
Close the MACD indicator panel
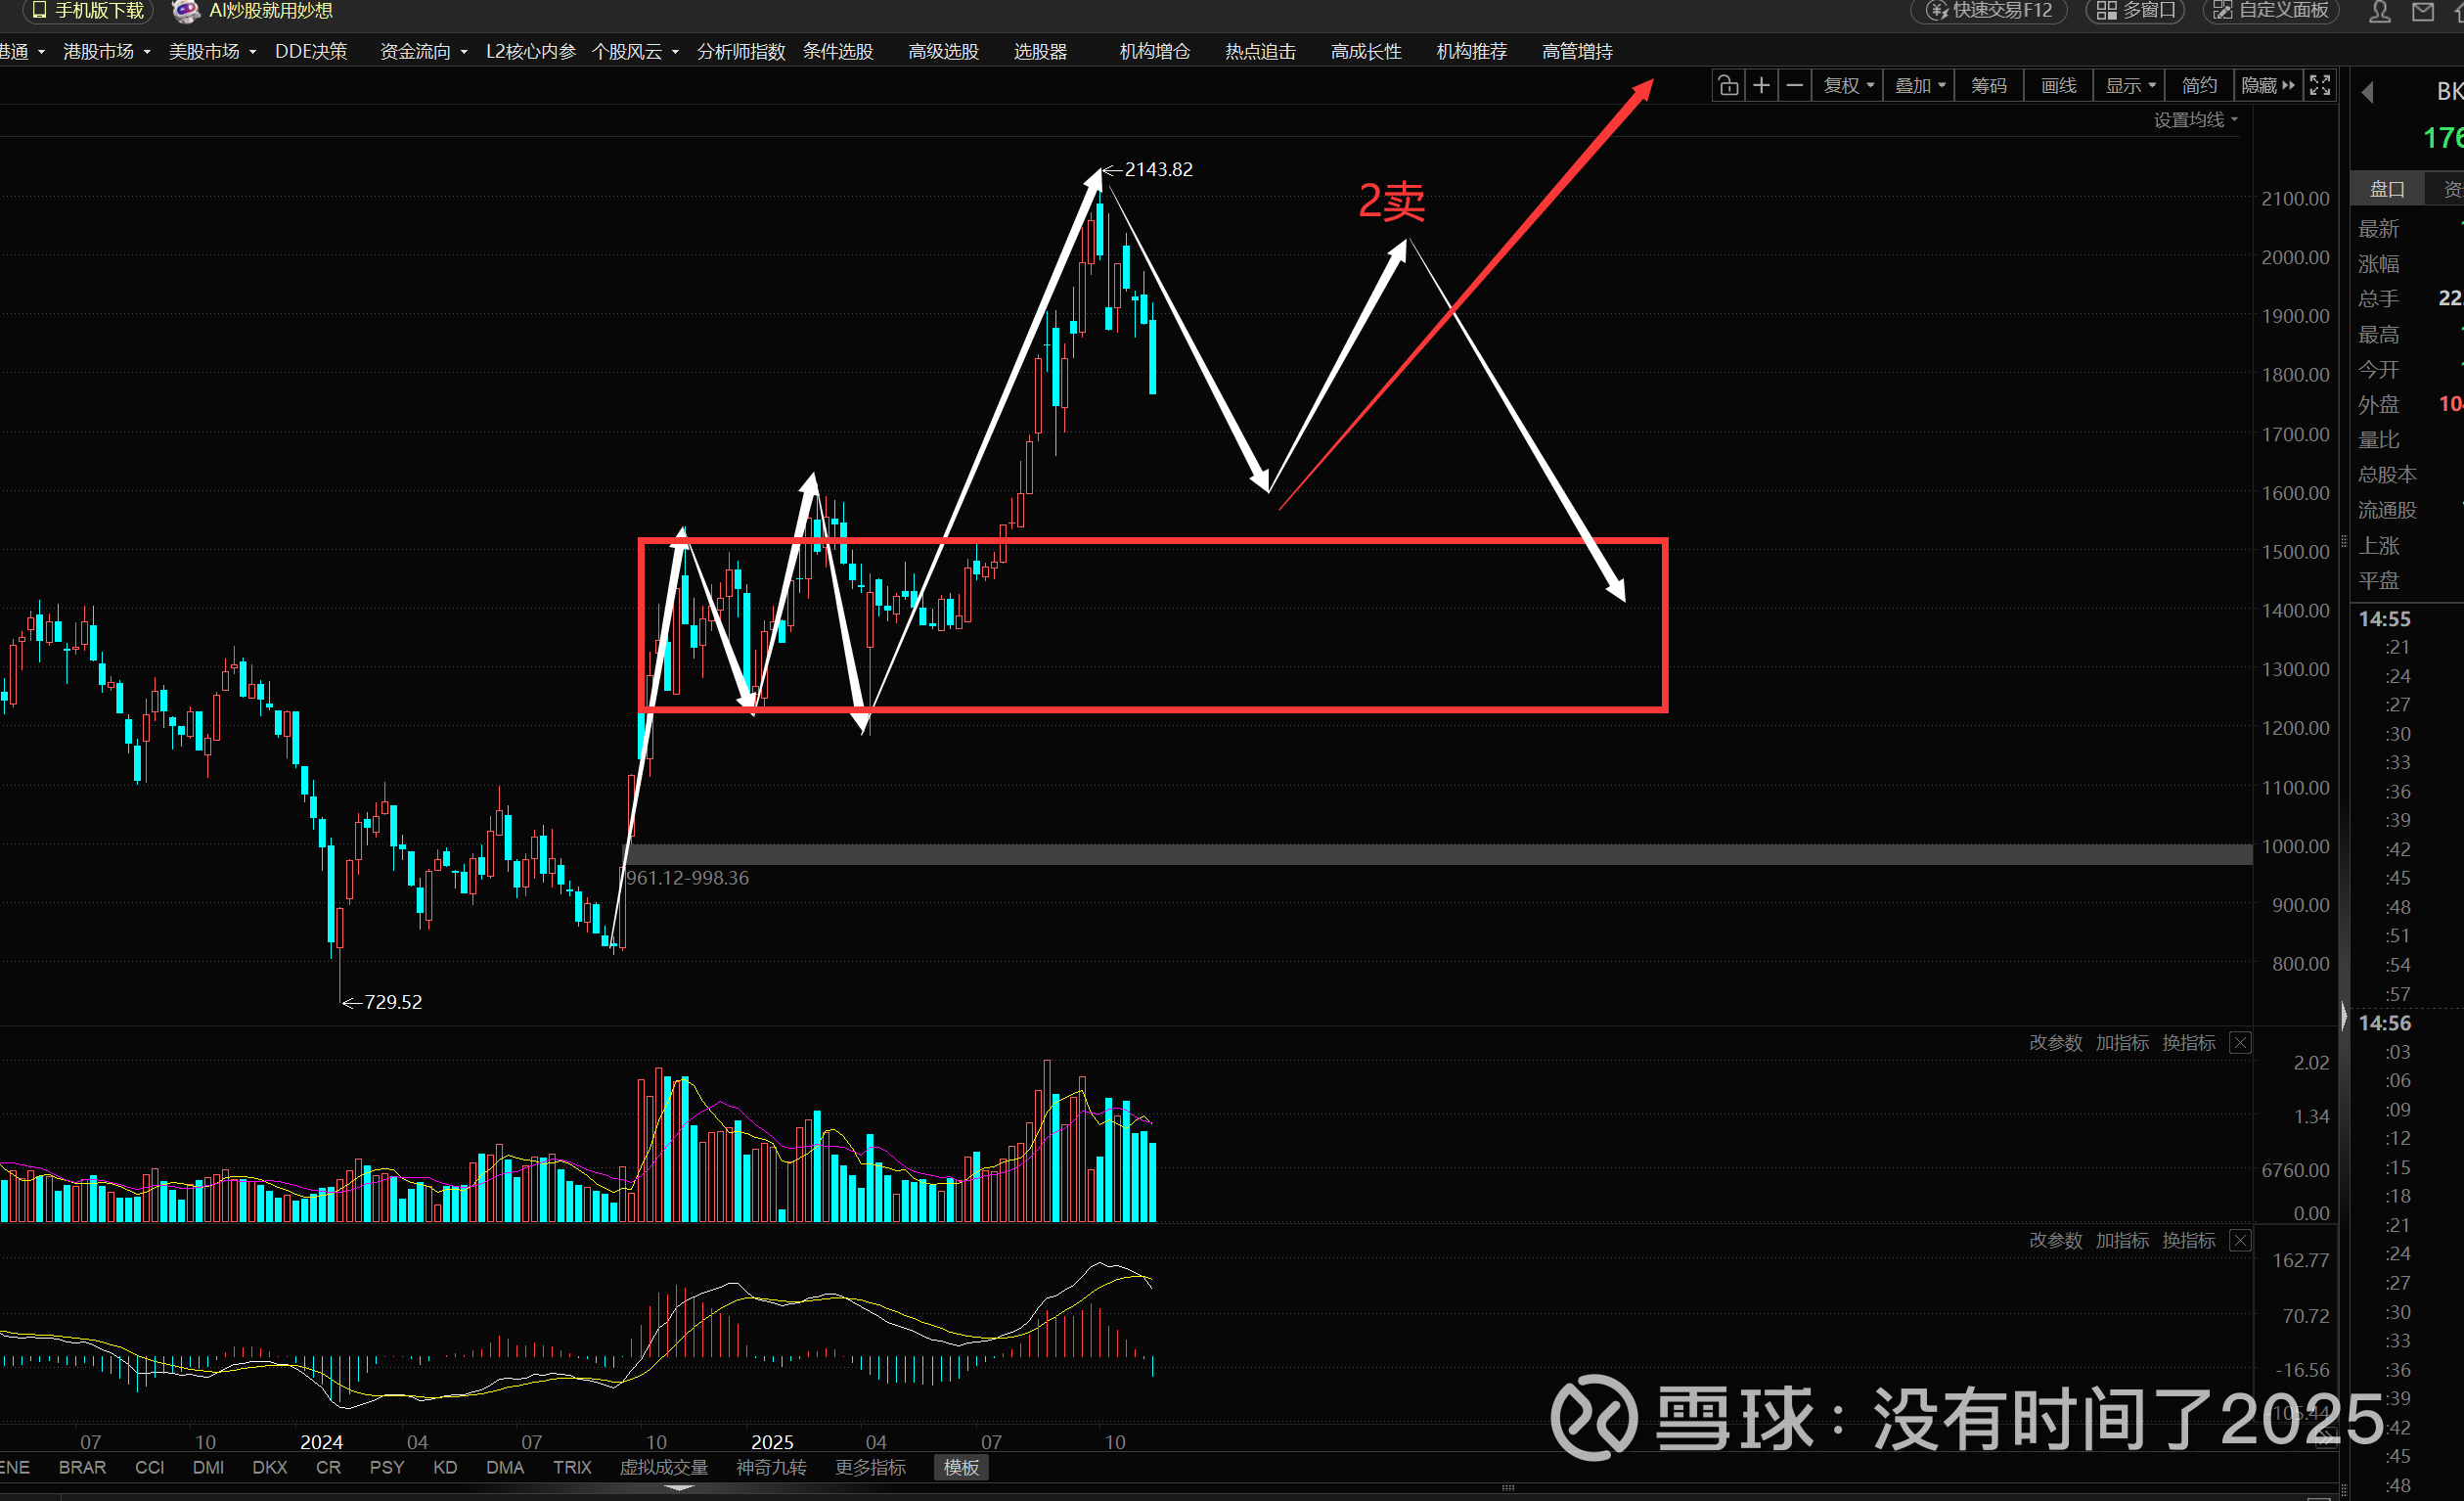click(x=2241, y=1241)
